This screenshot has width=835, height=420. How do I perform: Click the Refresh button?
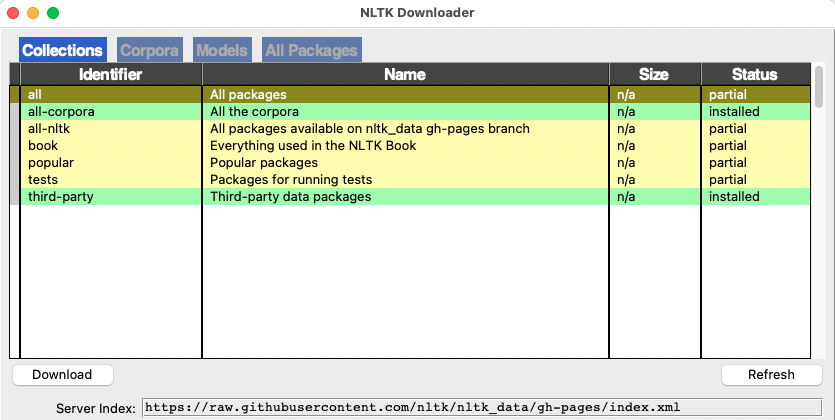(771, 375)
